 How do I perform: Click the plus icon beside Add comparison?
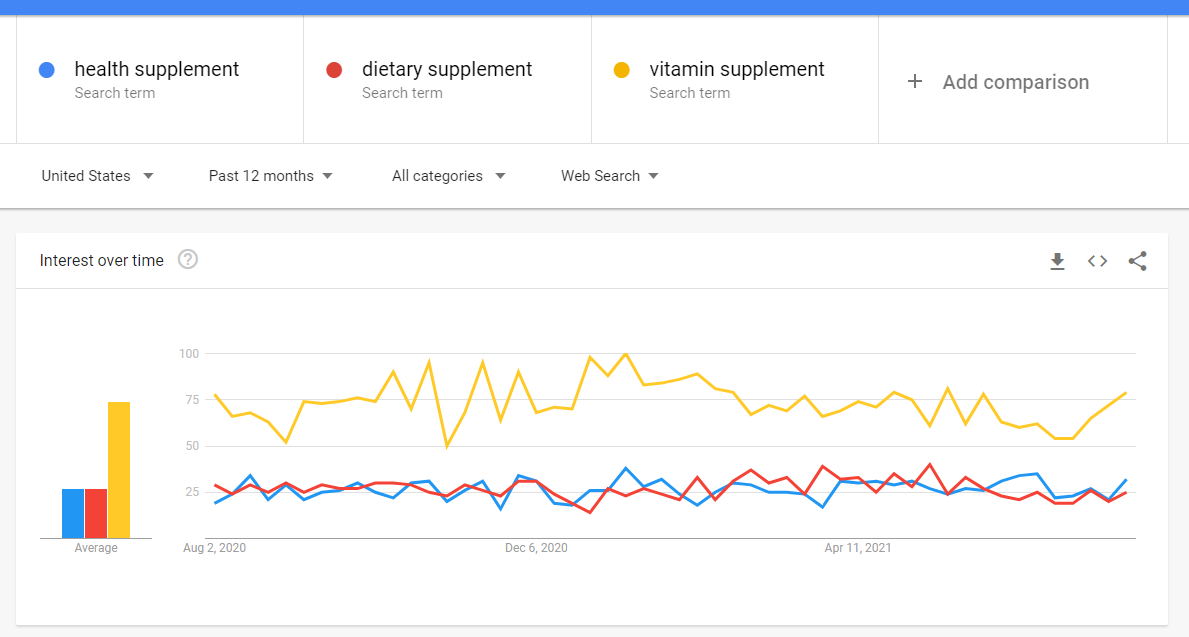click(x=915, y=81)
